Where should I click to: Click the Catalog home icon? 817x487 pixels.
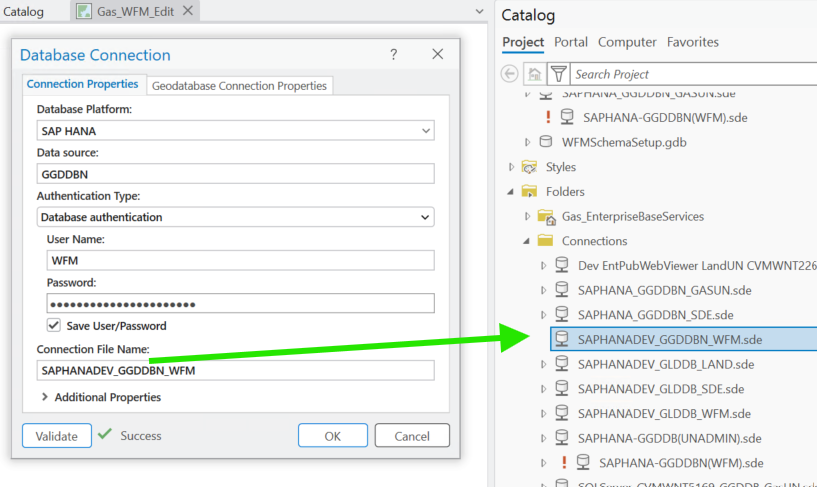pos(534,74)
